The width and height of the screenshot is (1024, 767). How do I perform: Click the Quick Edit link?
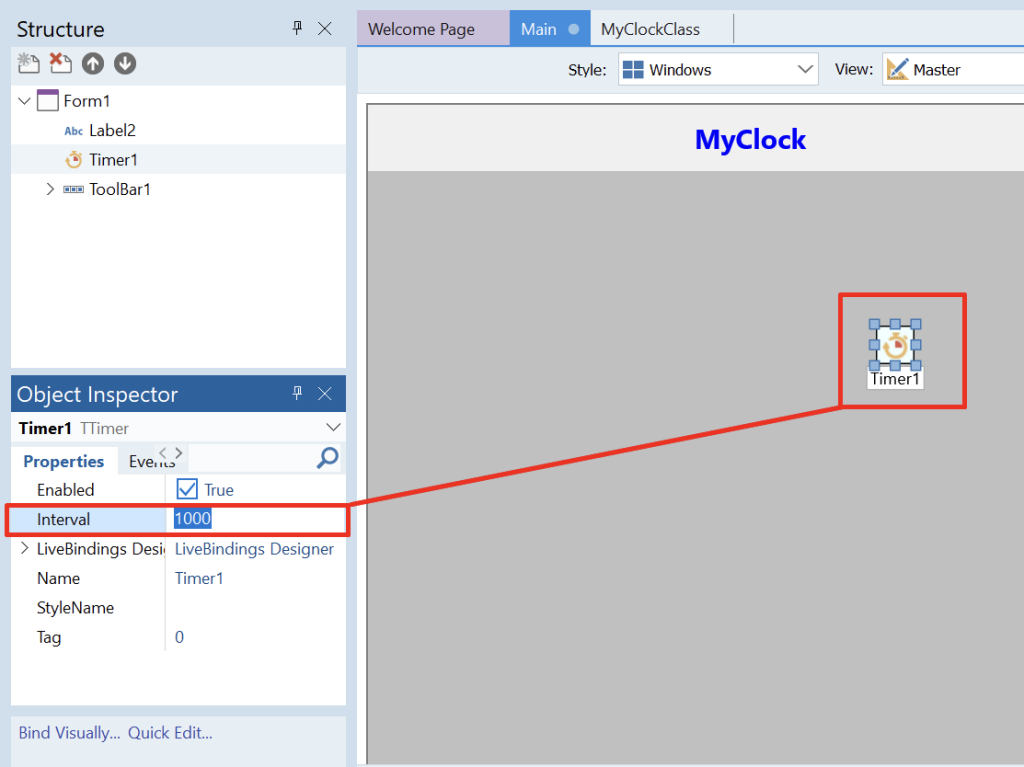click(170, 732)
